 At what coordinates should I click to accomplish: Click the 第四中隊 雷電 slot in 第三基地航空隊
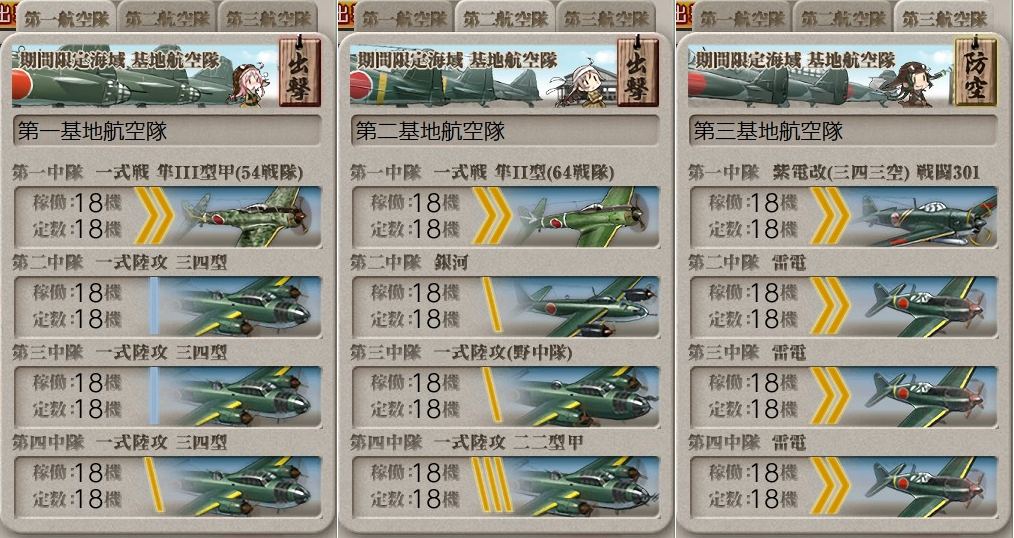point(843,486)
